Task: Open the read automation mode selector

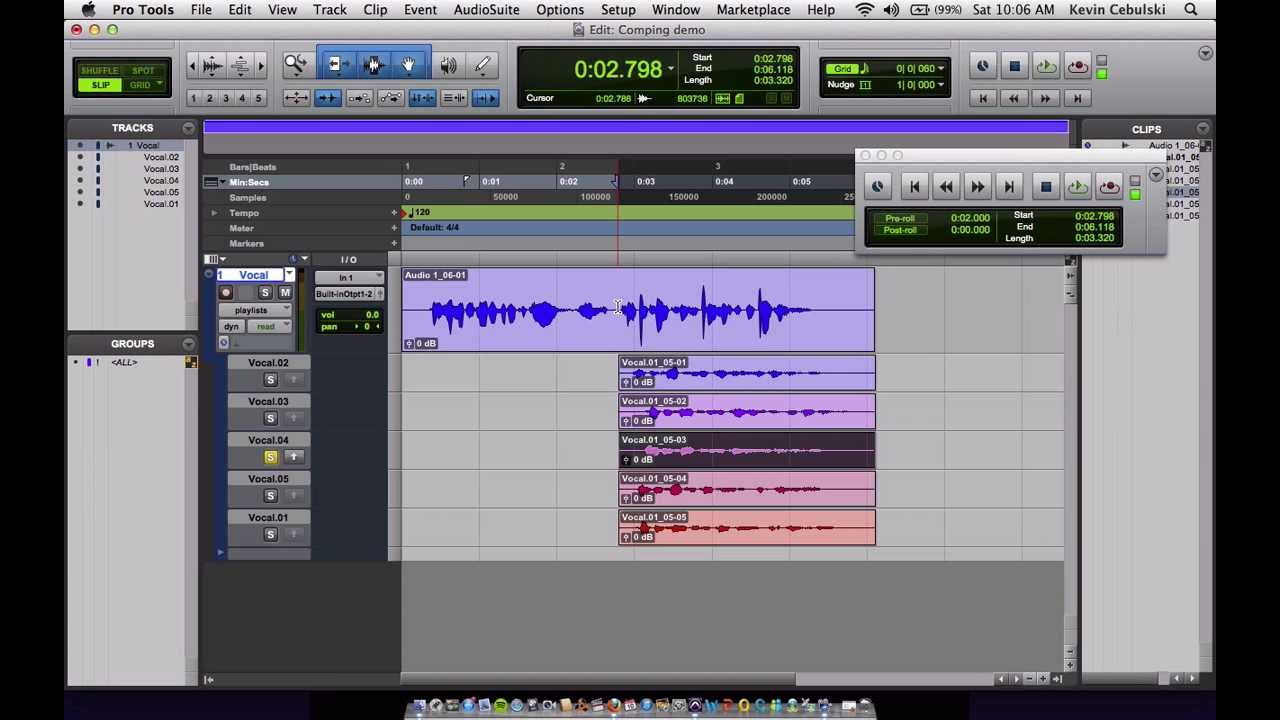Action: click(x=270, y=327)
